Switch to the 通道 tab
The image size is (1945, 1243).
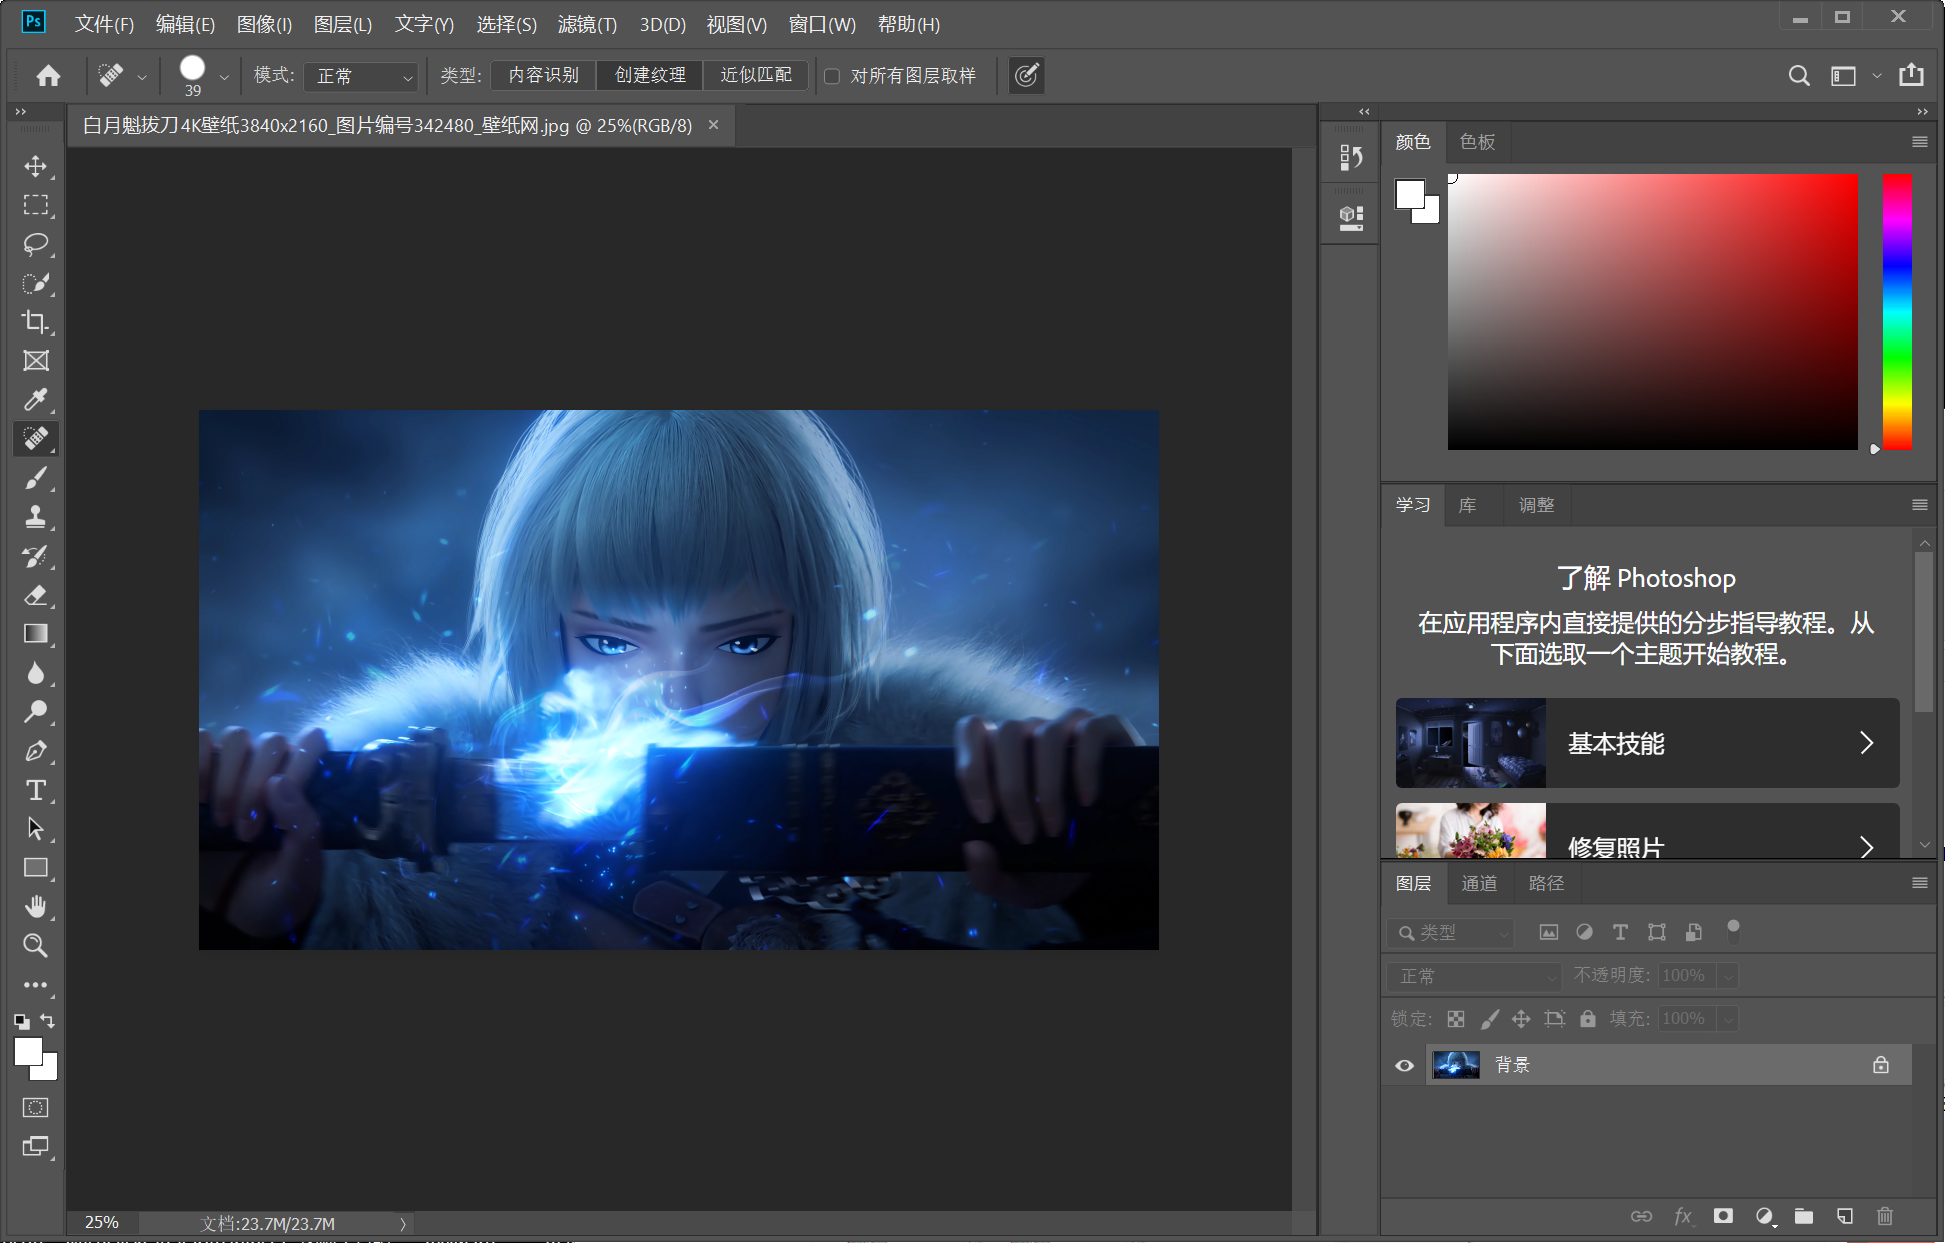pyautogui.click(x=1479, y=883)
